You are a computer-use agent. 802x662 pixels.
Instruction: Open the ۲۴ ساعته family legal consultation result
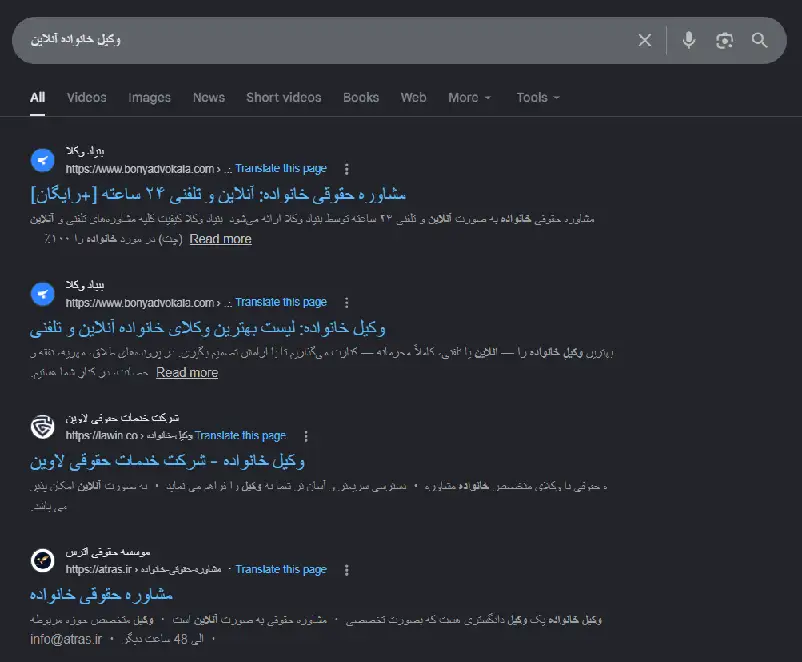click(218, 194)
